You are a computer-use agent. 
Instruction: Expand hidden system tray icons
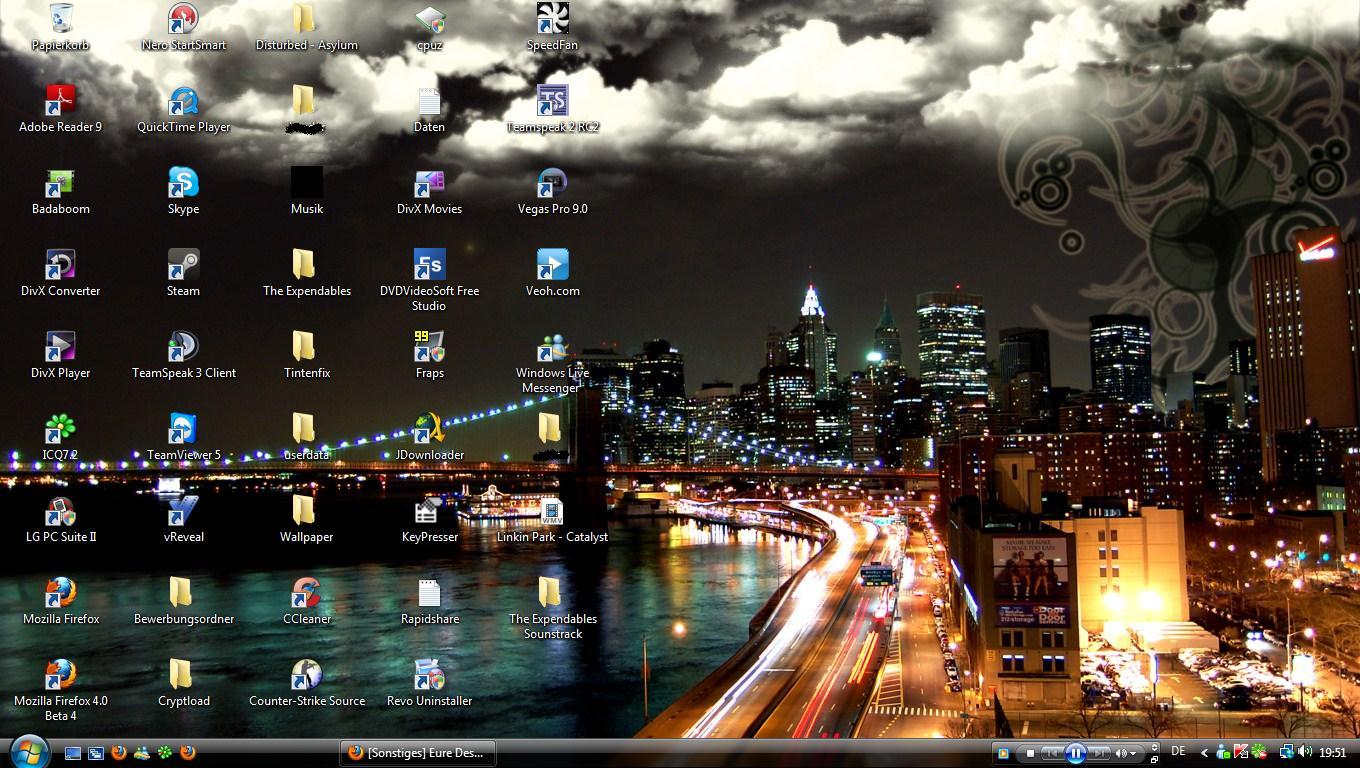pyautogui.click(x=1204, y=753)
